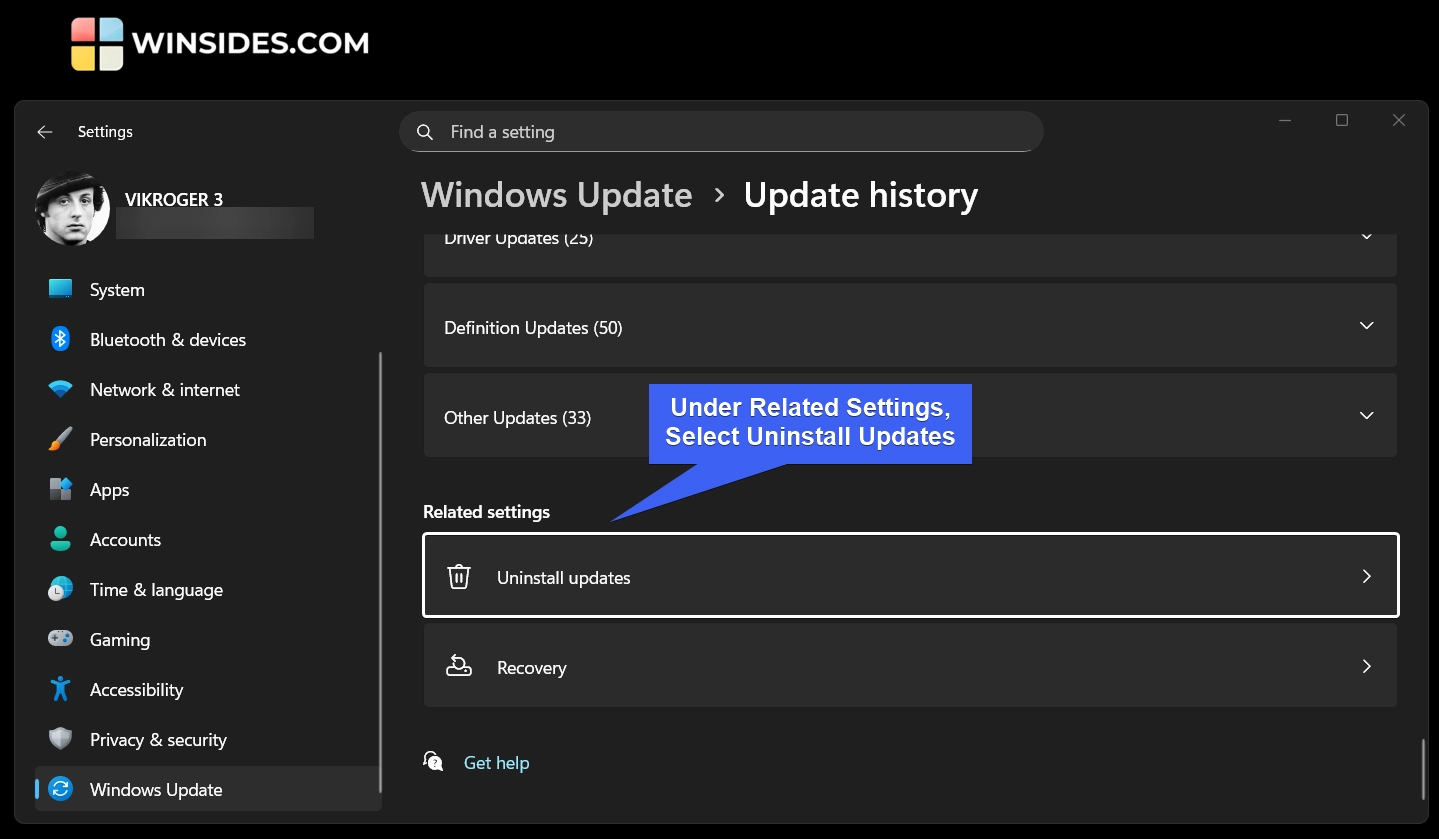Select the Personalization brush icon
The width and height of the screenshot is (1439, 839).
pyautogui.click(x=60, y=439)
